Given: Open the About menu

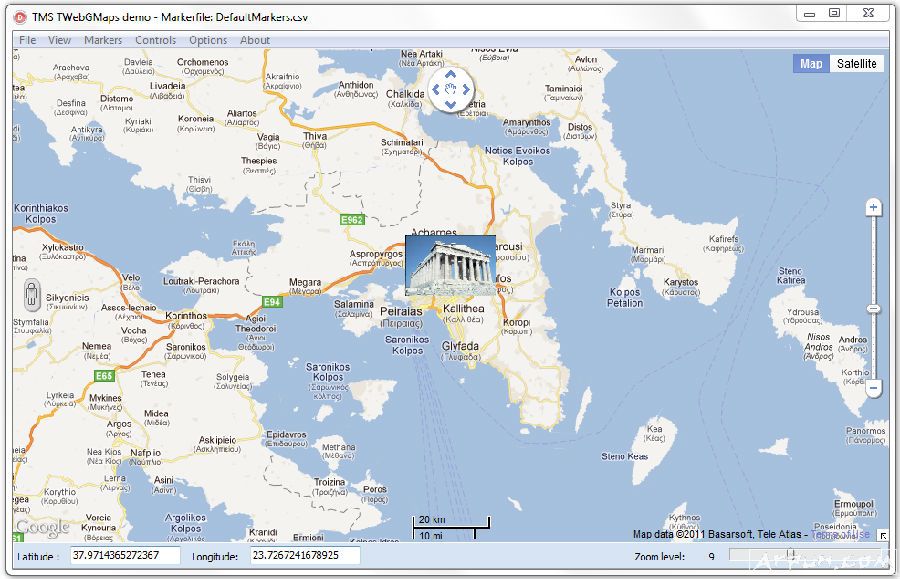Looking at the screenshot, I should [x=255, y=40].
